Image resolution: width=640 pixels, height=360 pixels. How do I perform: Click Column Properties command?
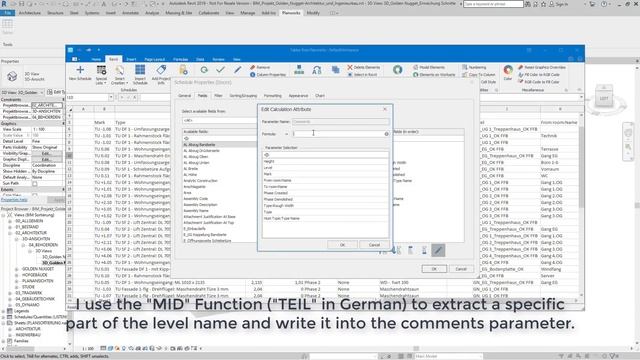268,75
